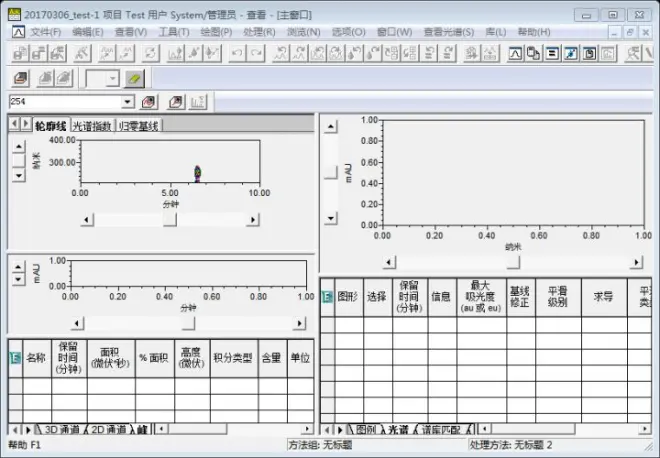660x458 pixels.
Task: Click the green eraser toolbar icon
Action: point(134,79)
